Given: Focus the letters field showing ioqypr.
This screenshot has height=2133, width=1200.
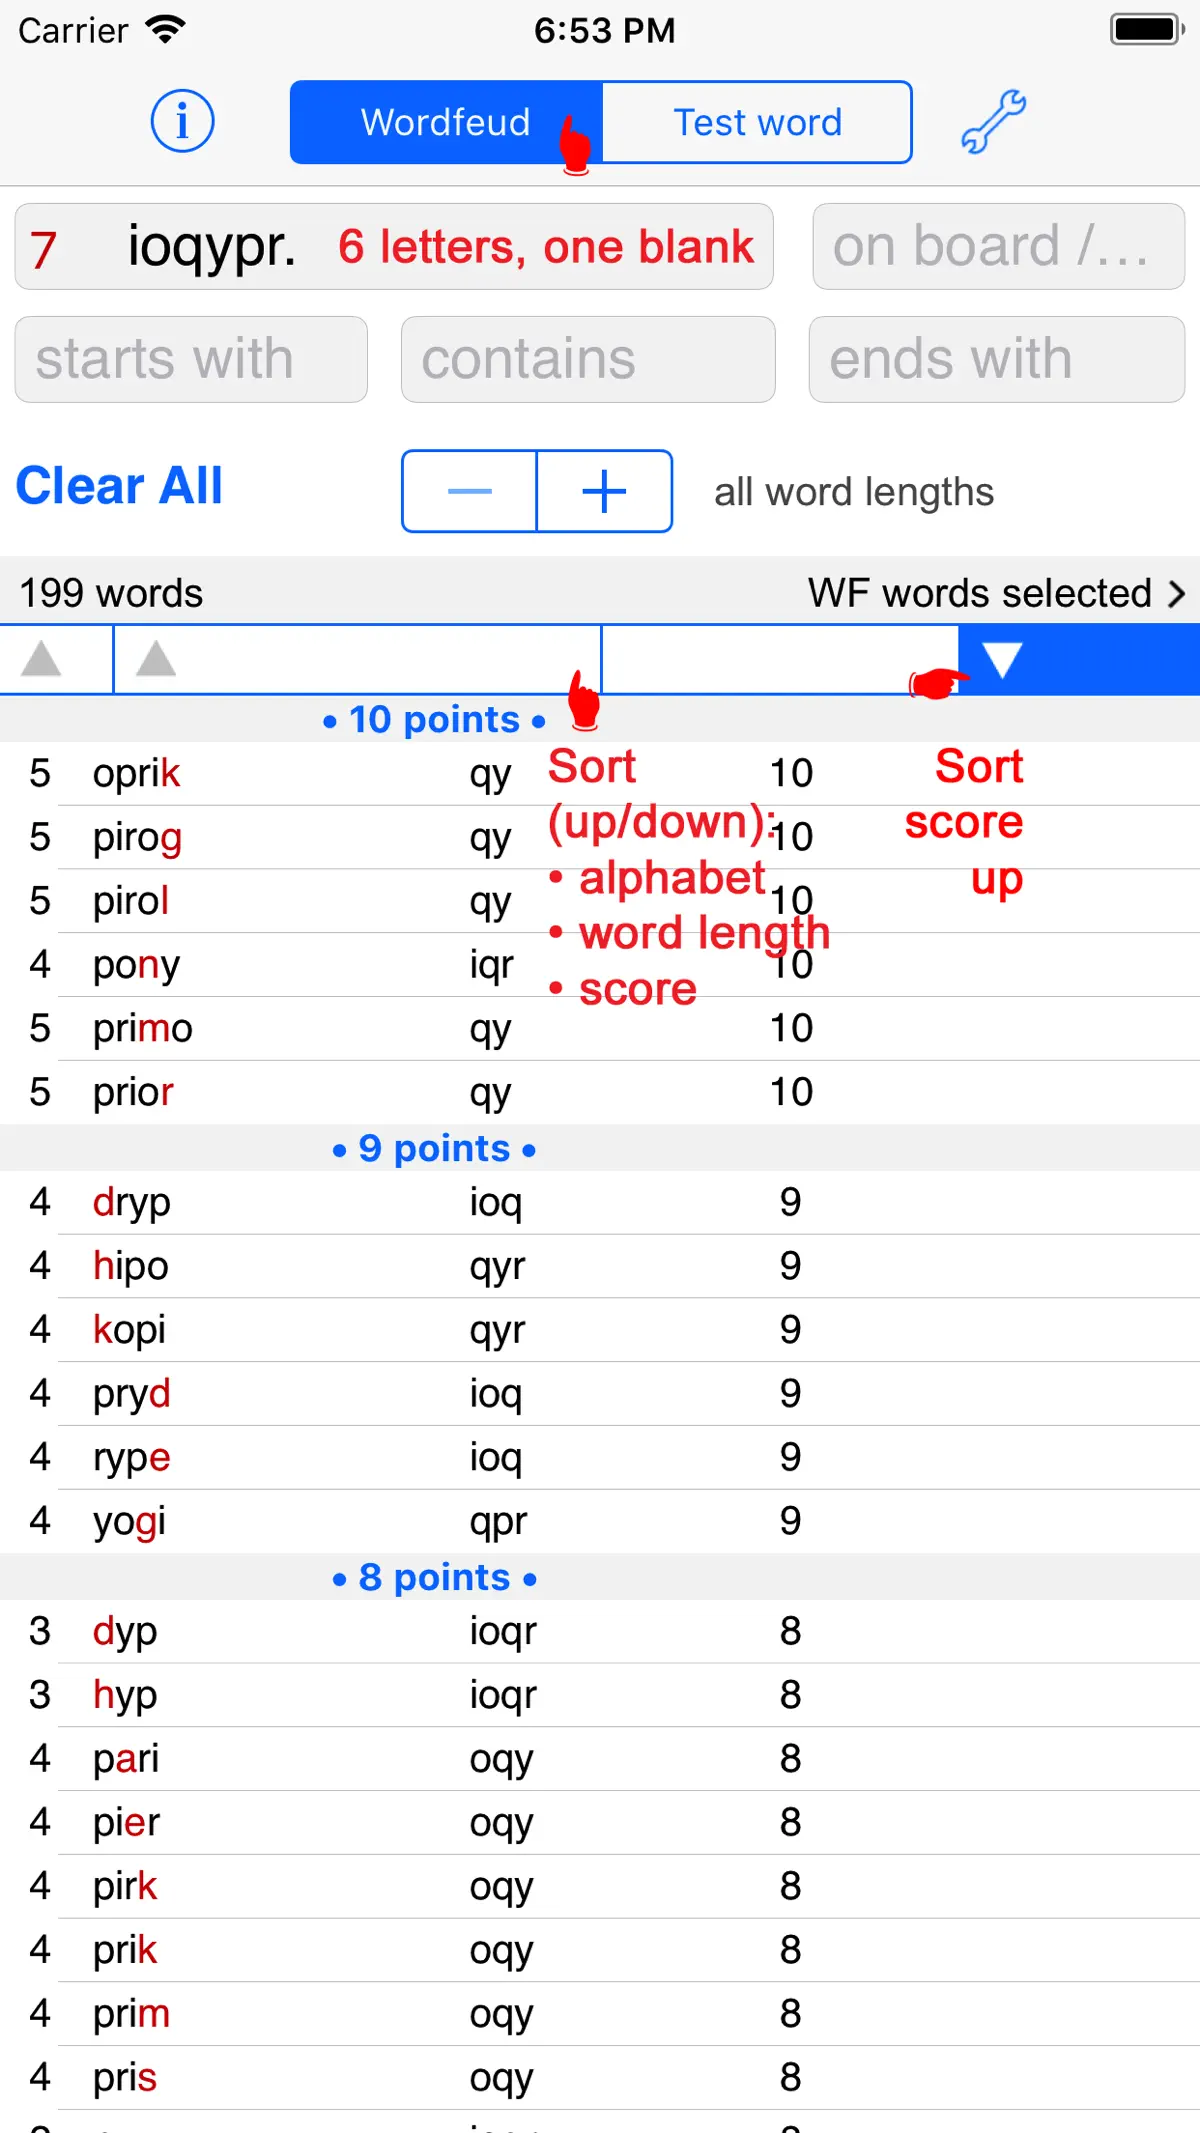Looking at the screenshot, I should point(394,247).
